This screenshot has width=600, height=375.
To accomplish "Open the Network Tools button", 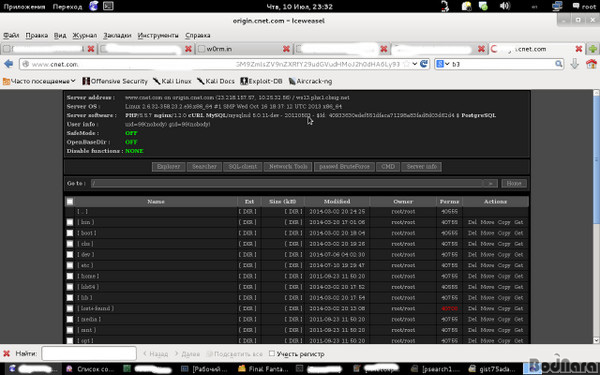I will tap(288, 166).
